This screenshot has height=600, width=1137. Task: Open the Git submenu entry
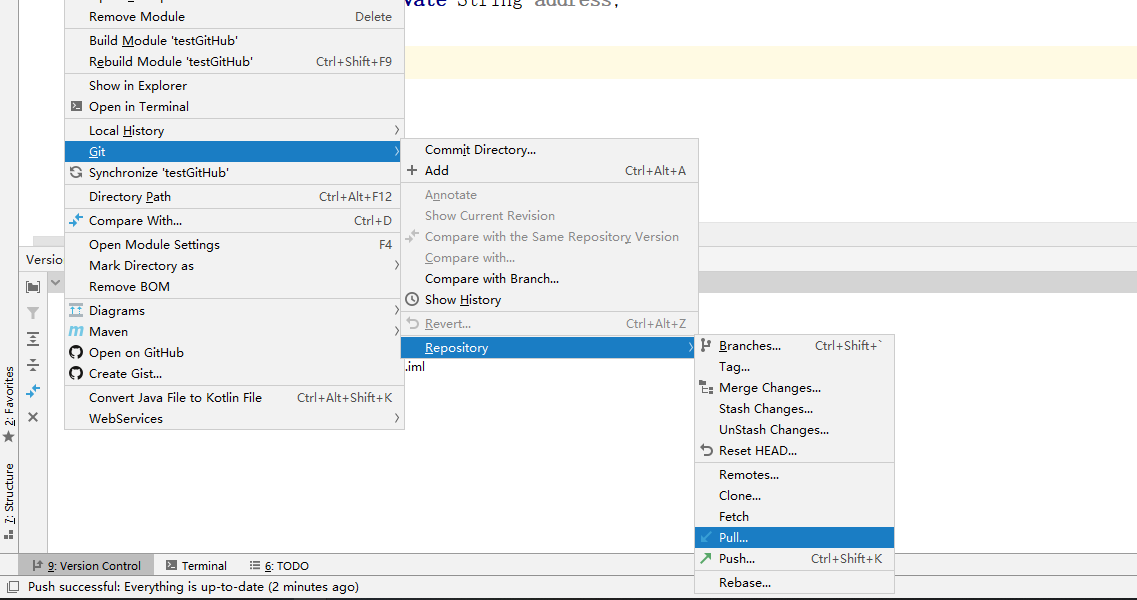[234, 152]
